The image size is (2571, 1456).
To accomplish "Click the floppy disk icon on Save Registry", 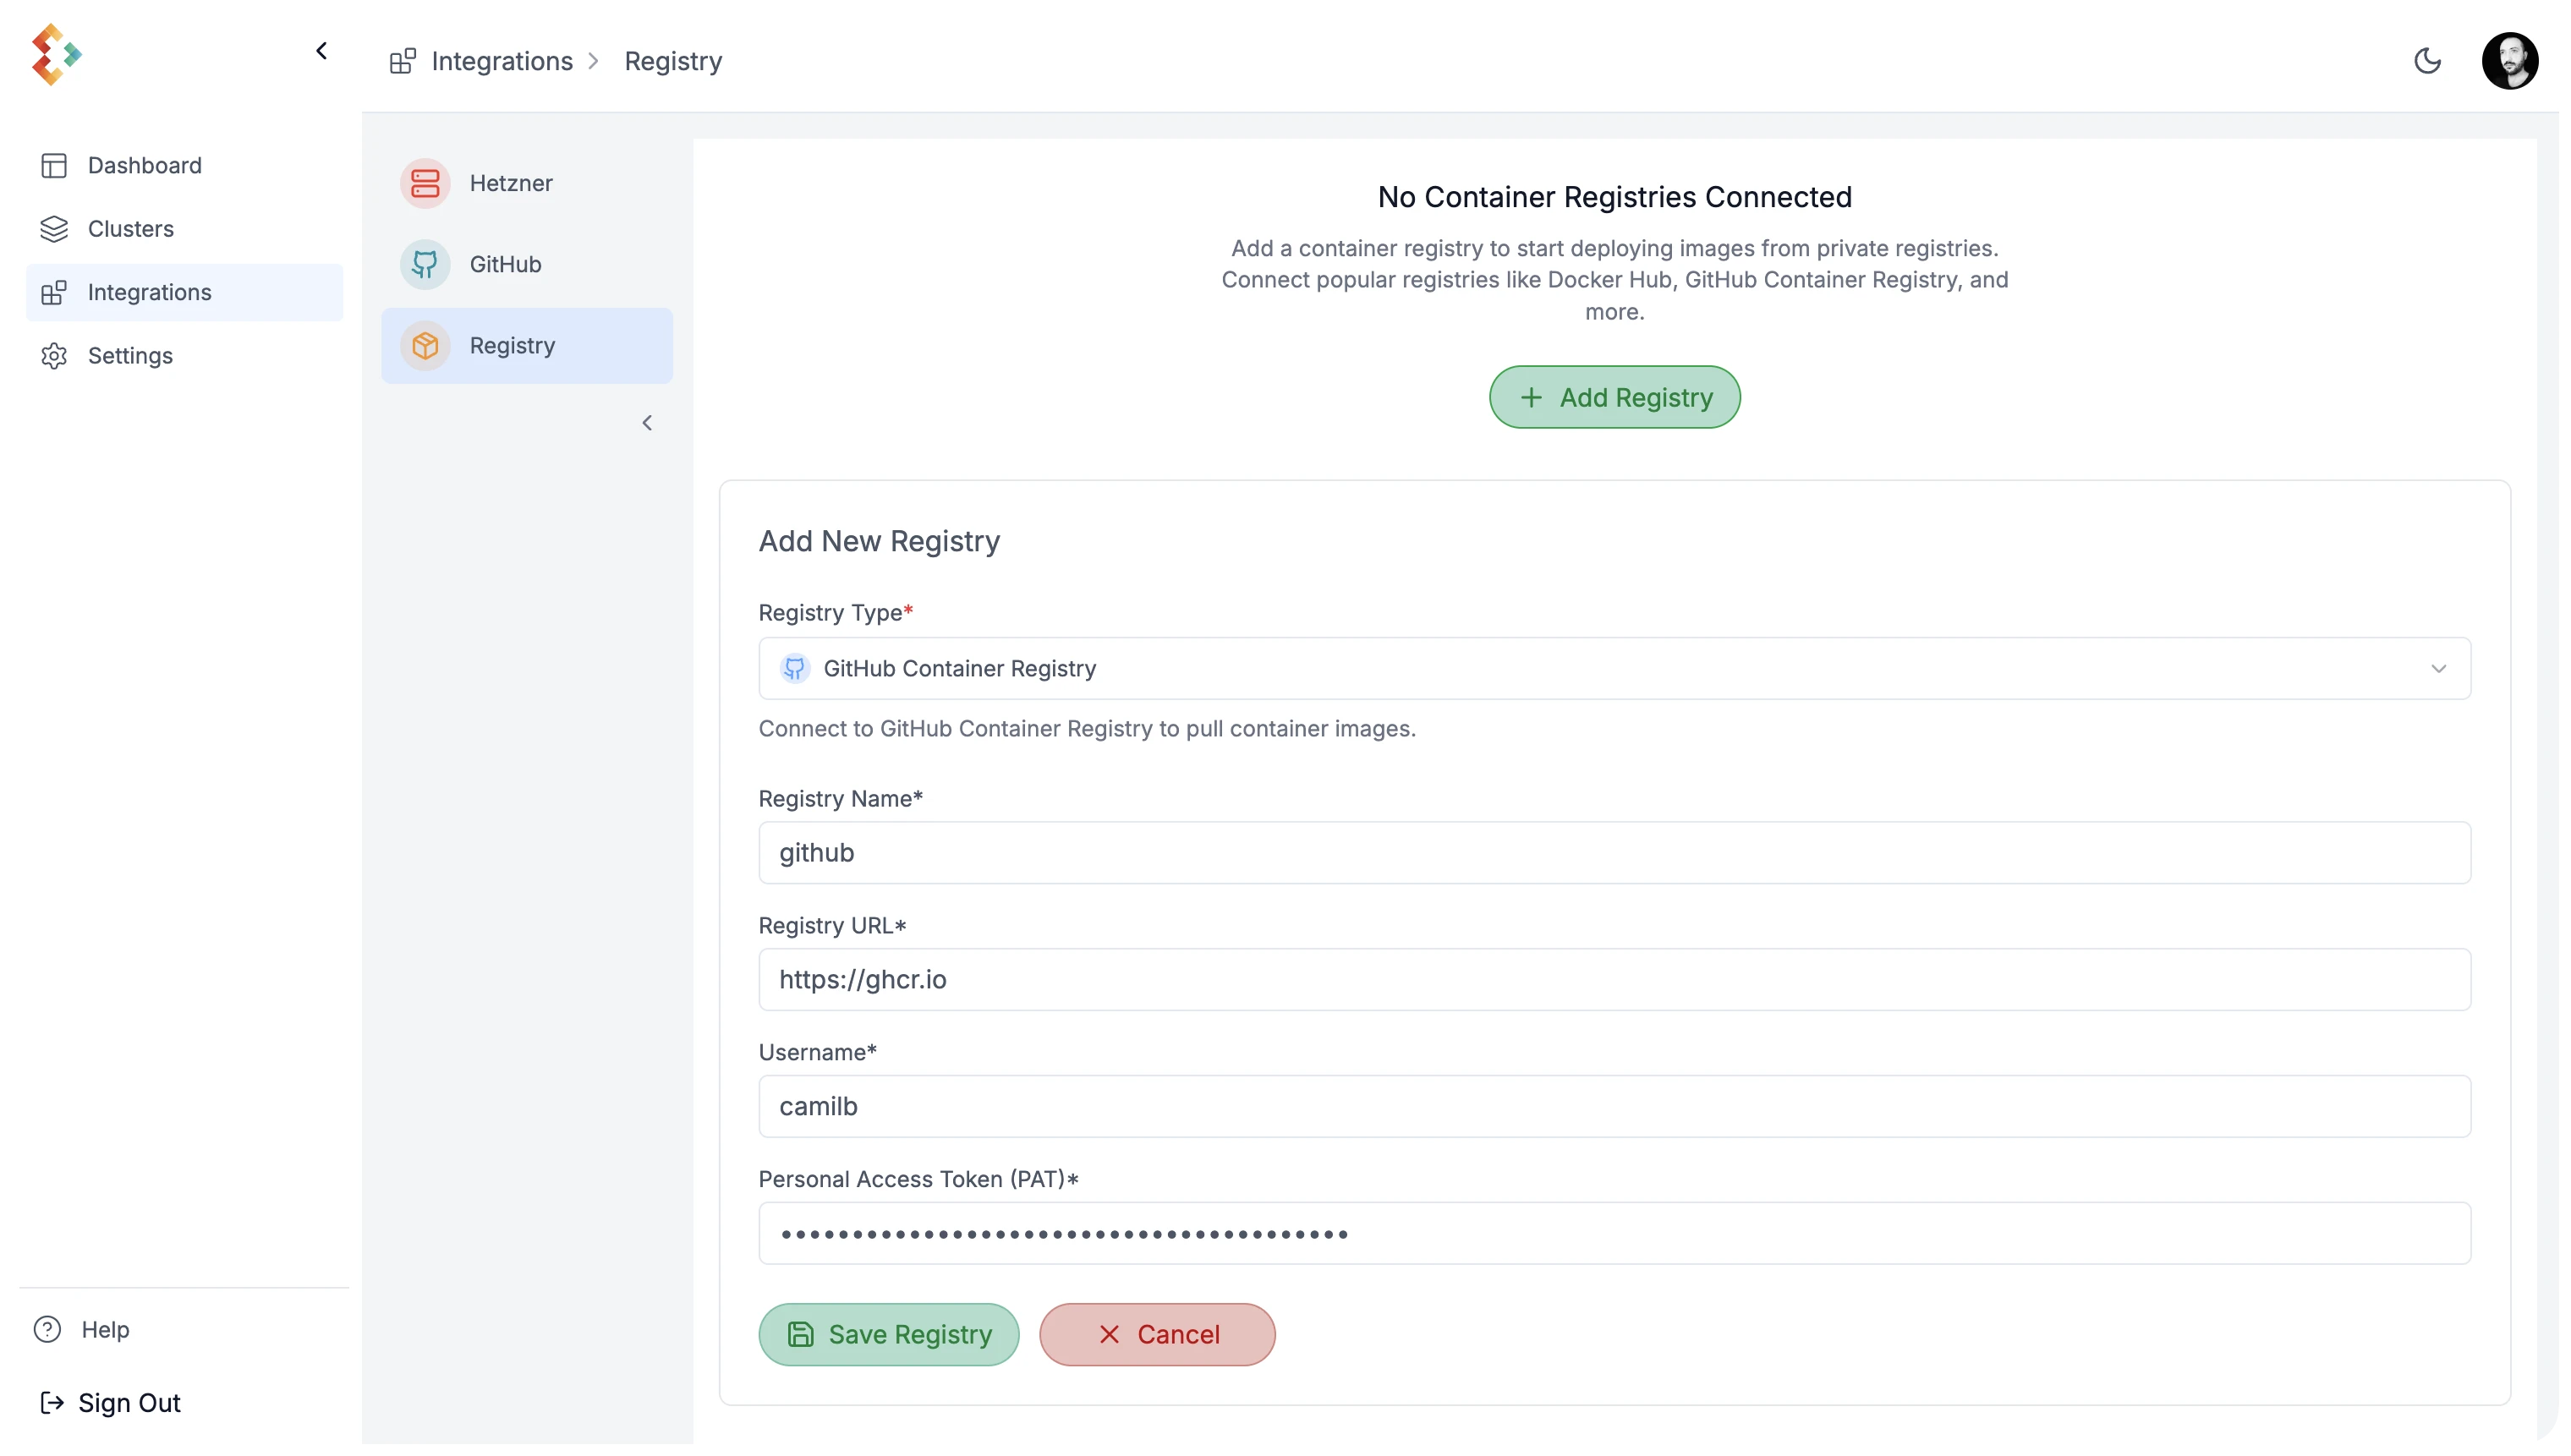I will pyautogui.click(x=802, y=1337).
